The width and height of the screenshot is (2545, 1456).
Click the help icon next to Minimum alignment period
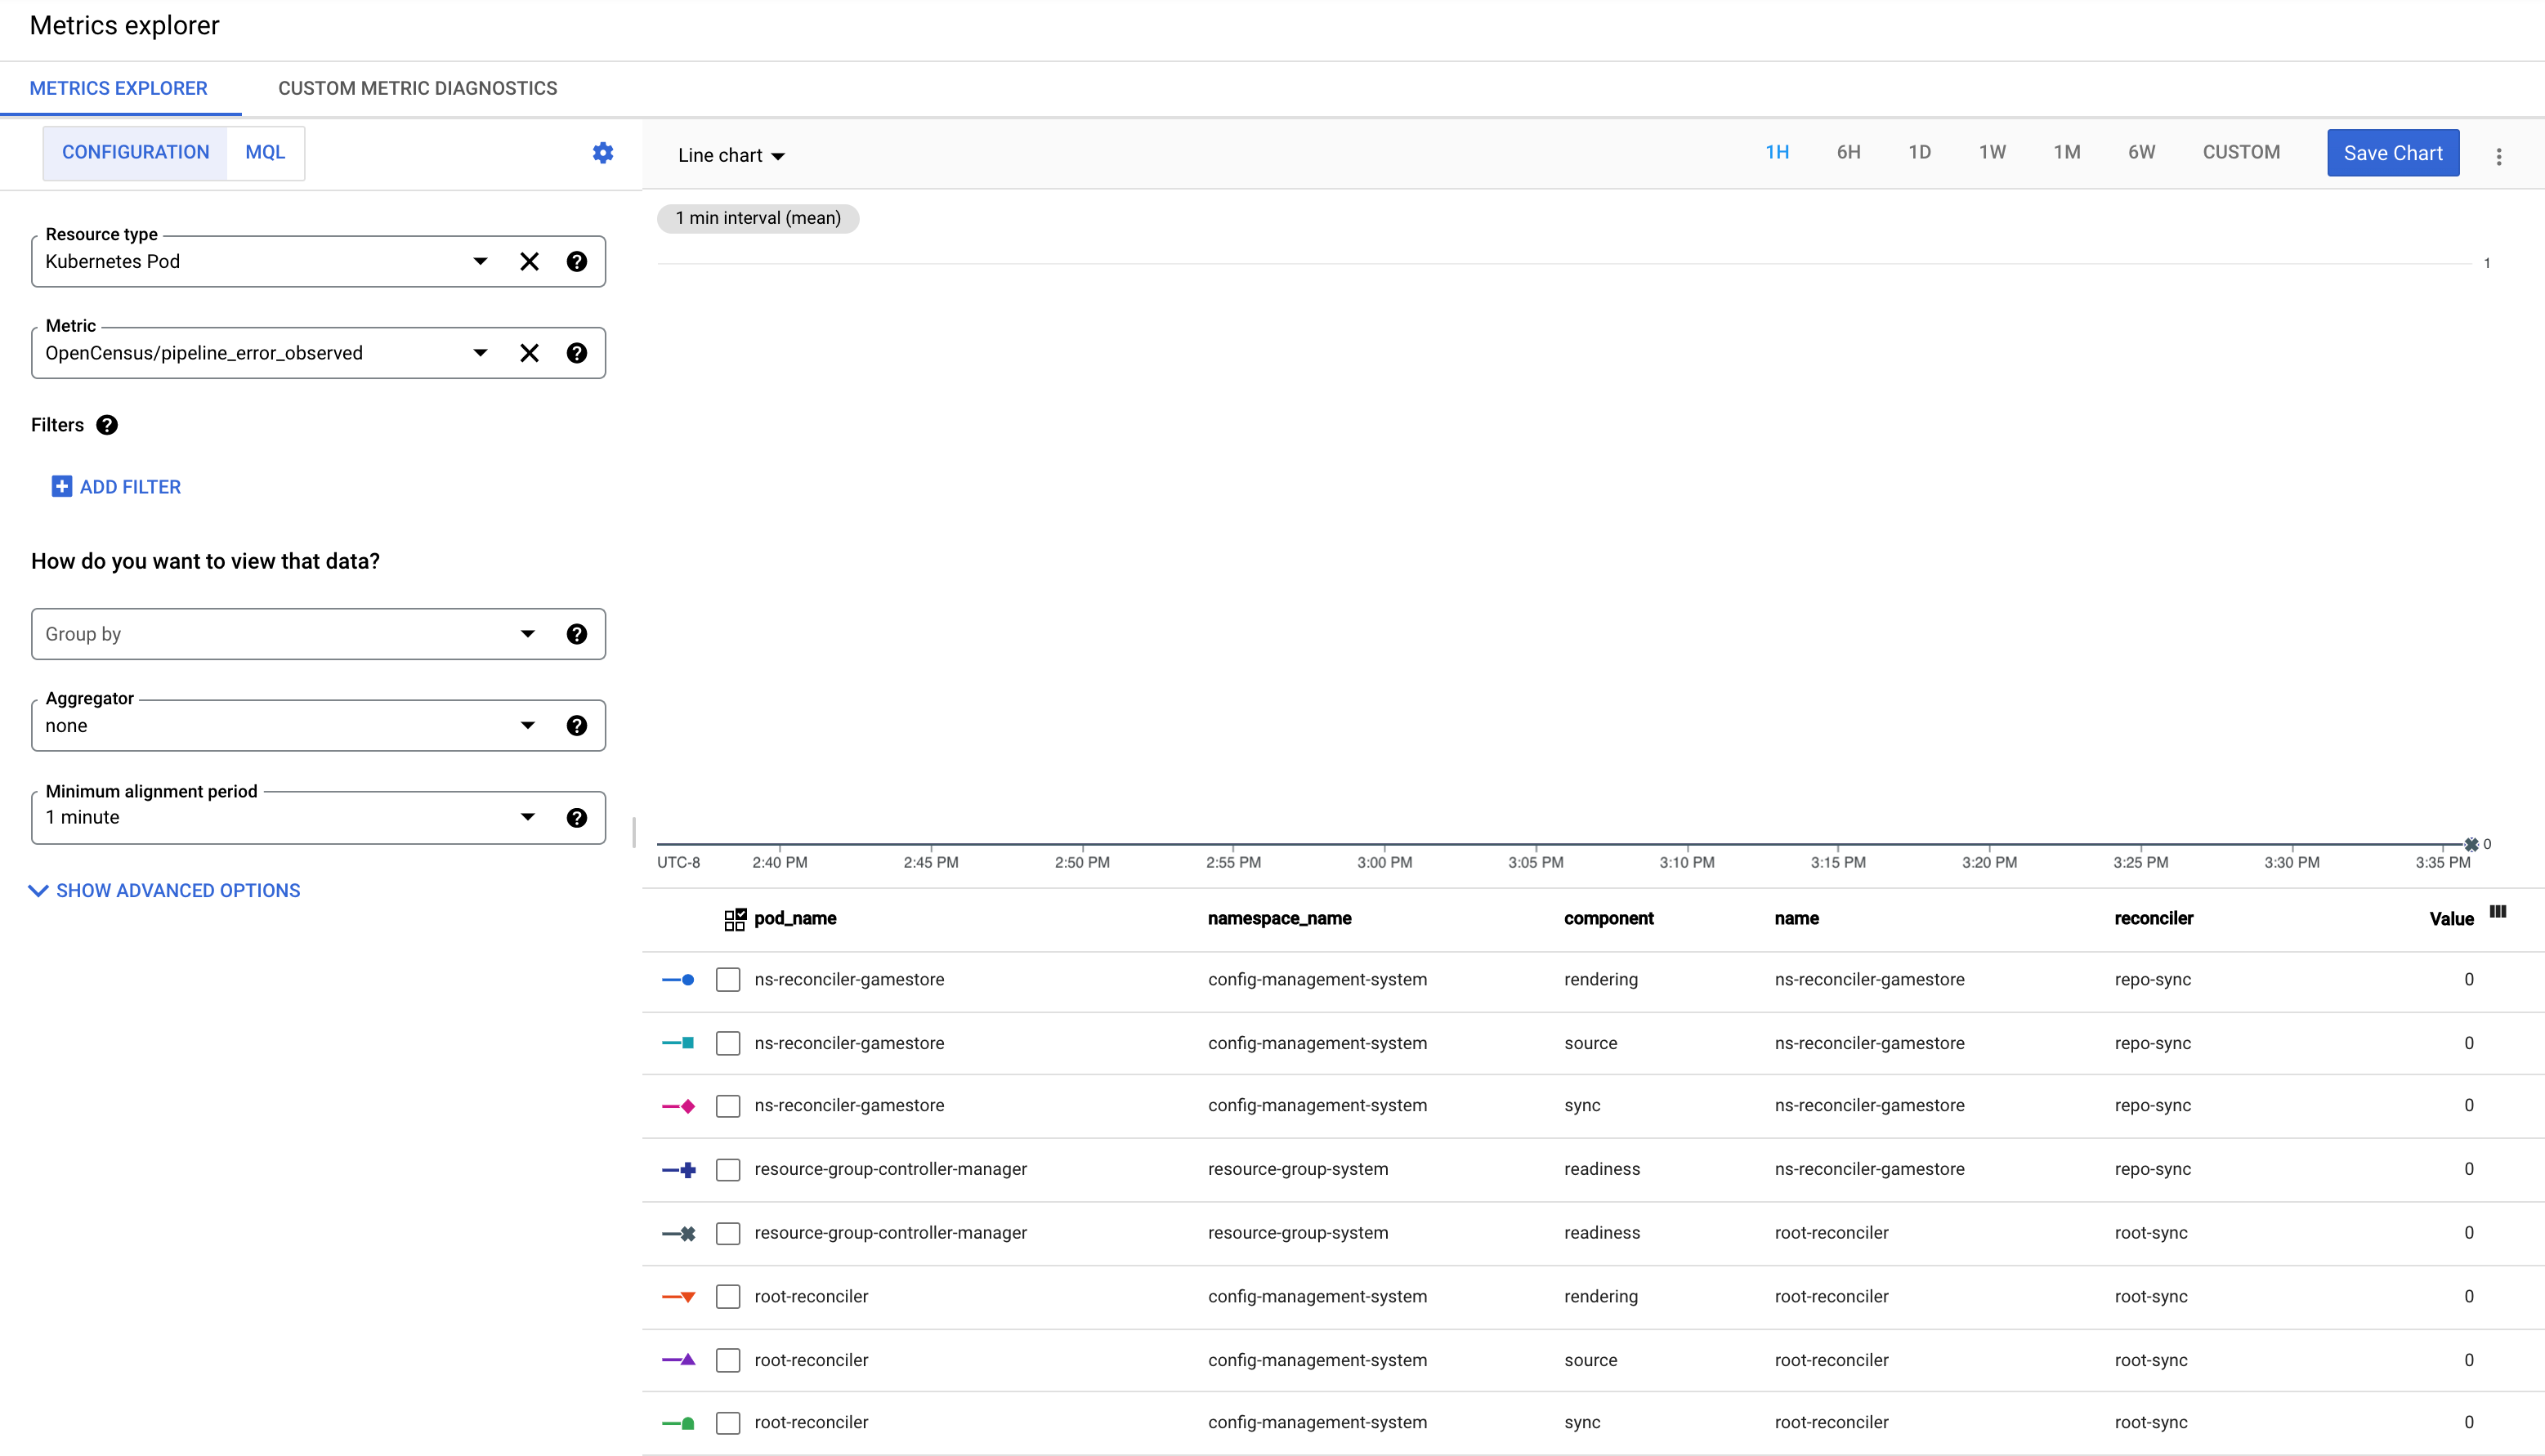point(577,818)
